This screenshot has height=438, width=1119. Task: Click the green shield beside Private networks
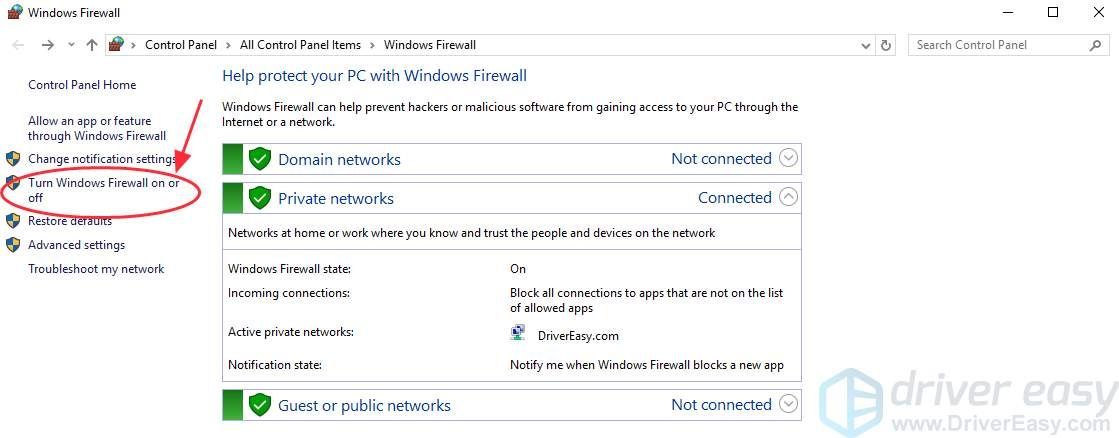pyautogui.click(x=260, y=198)
